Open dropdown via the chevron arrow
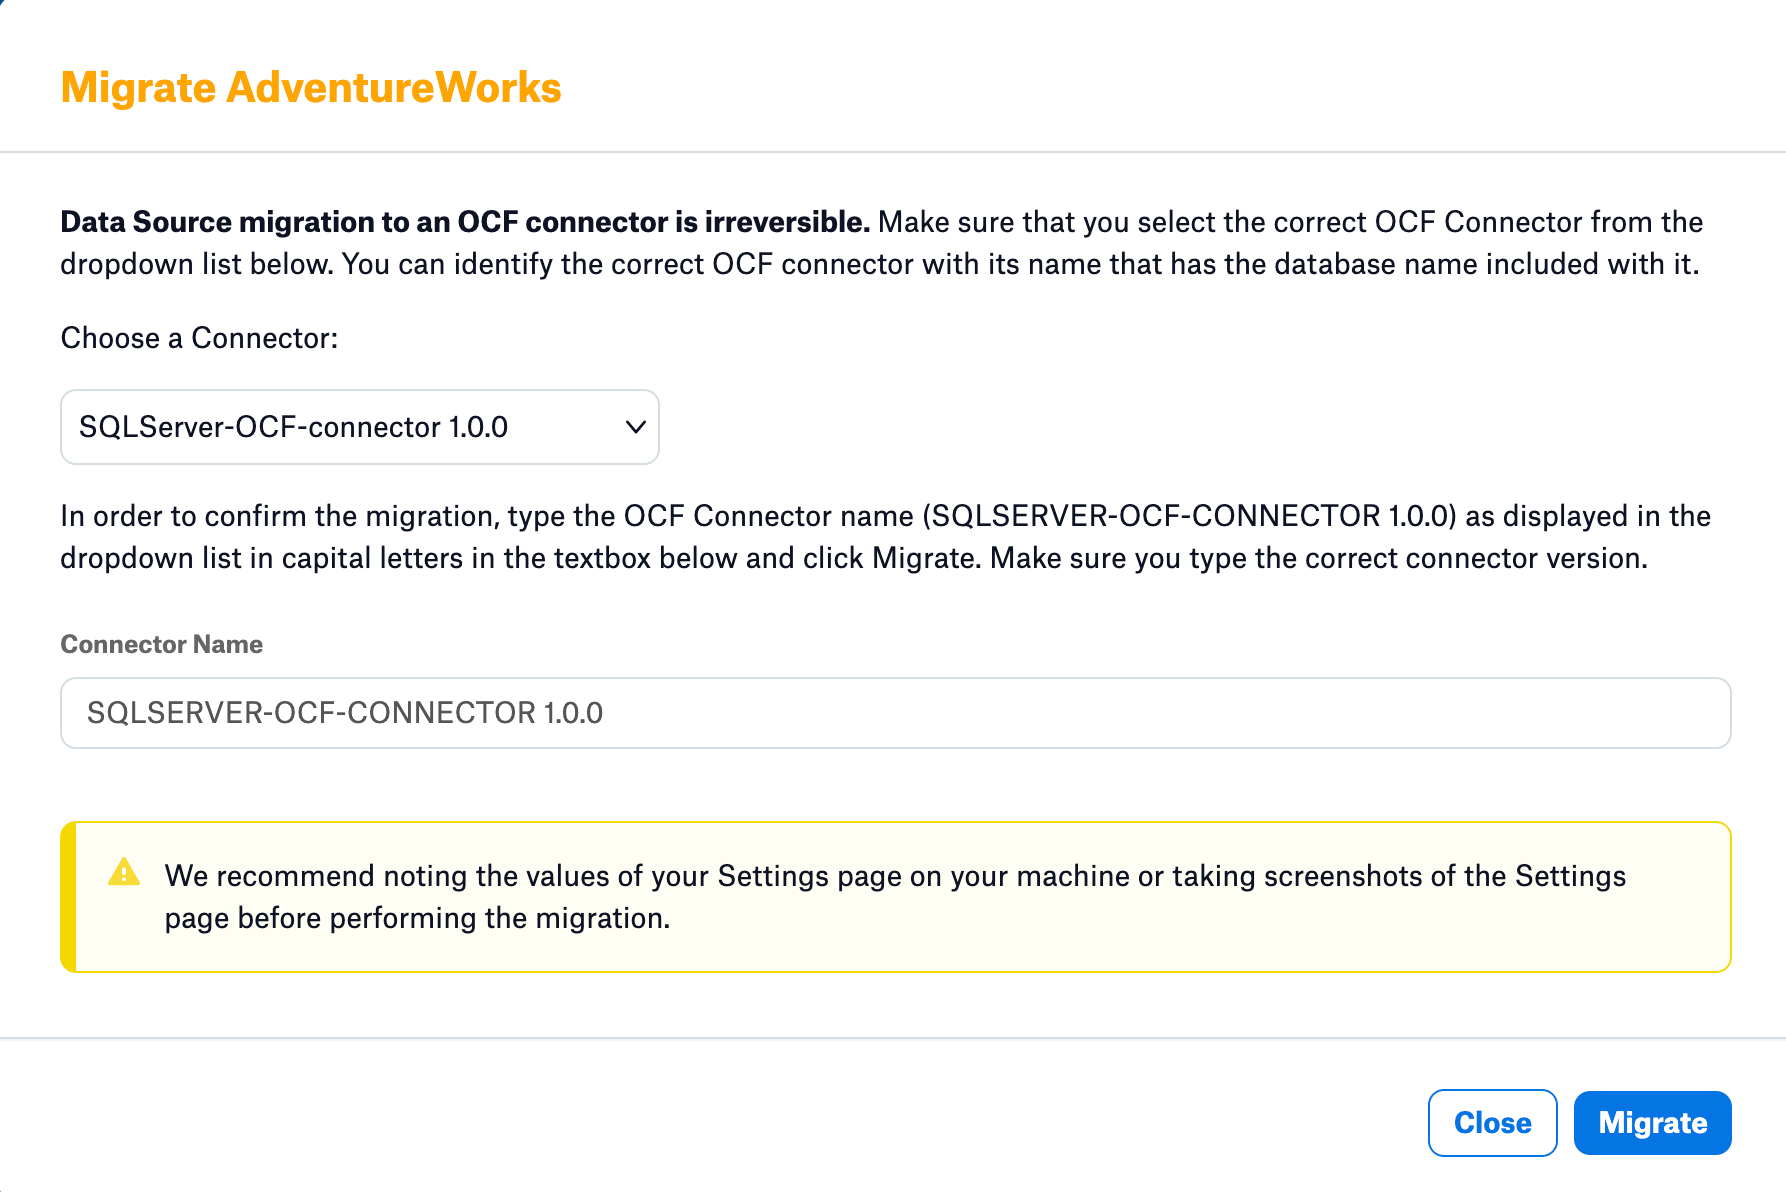Screen dimensions: 1786x1192 point(635,427)
